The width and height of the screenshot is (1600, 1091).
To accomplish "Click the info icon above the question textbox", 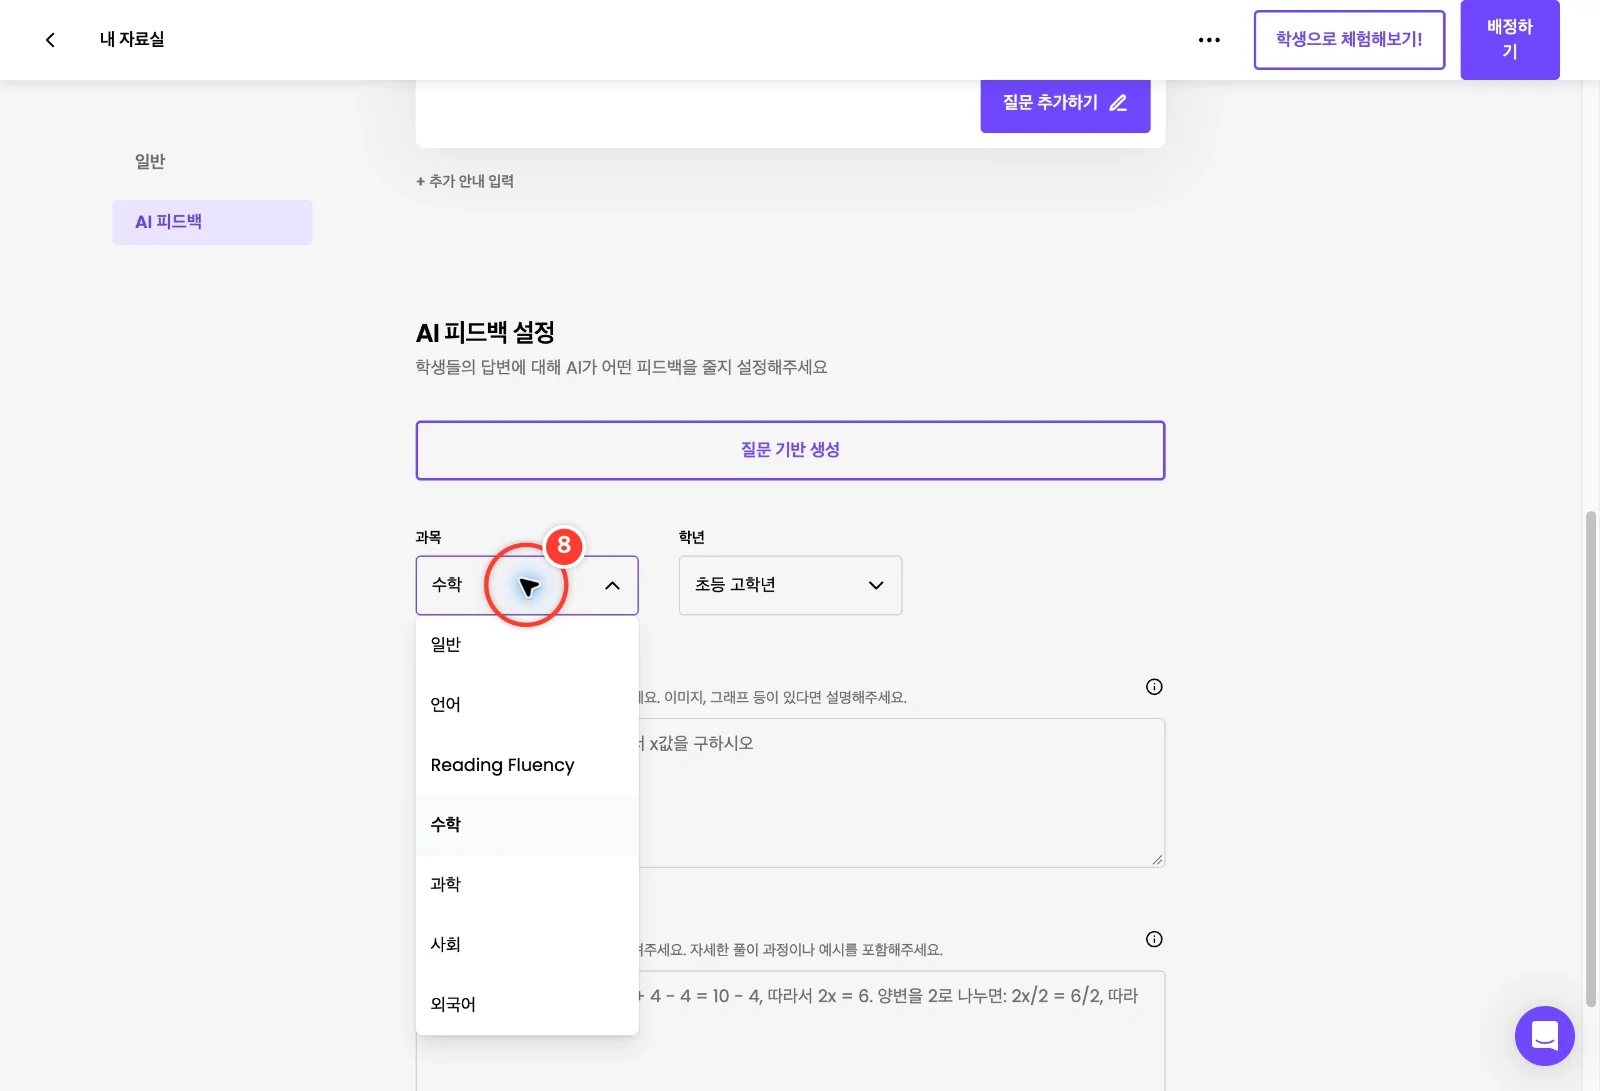I will point(1154,687).
